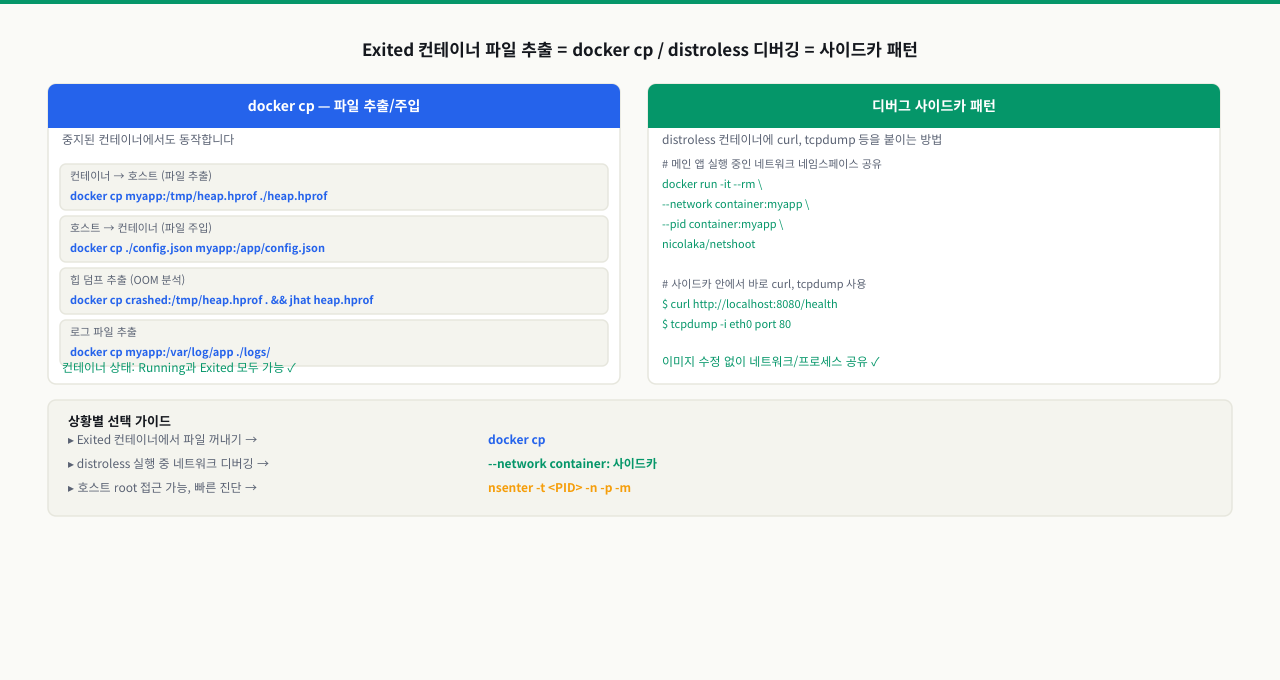Click 'distroless 실행 중 네트워크 디버깅' row
This screenshot has width=1280, height=680.
(168, 464)
